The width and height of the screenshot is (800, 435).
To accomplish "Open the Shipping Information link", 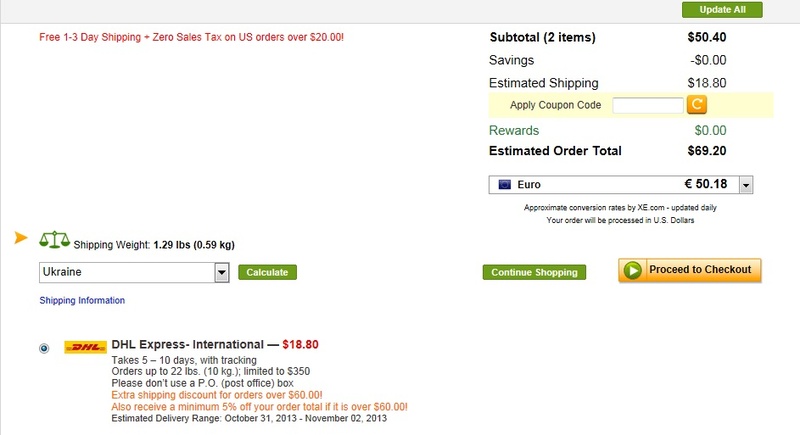I will point(82,300).
